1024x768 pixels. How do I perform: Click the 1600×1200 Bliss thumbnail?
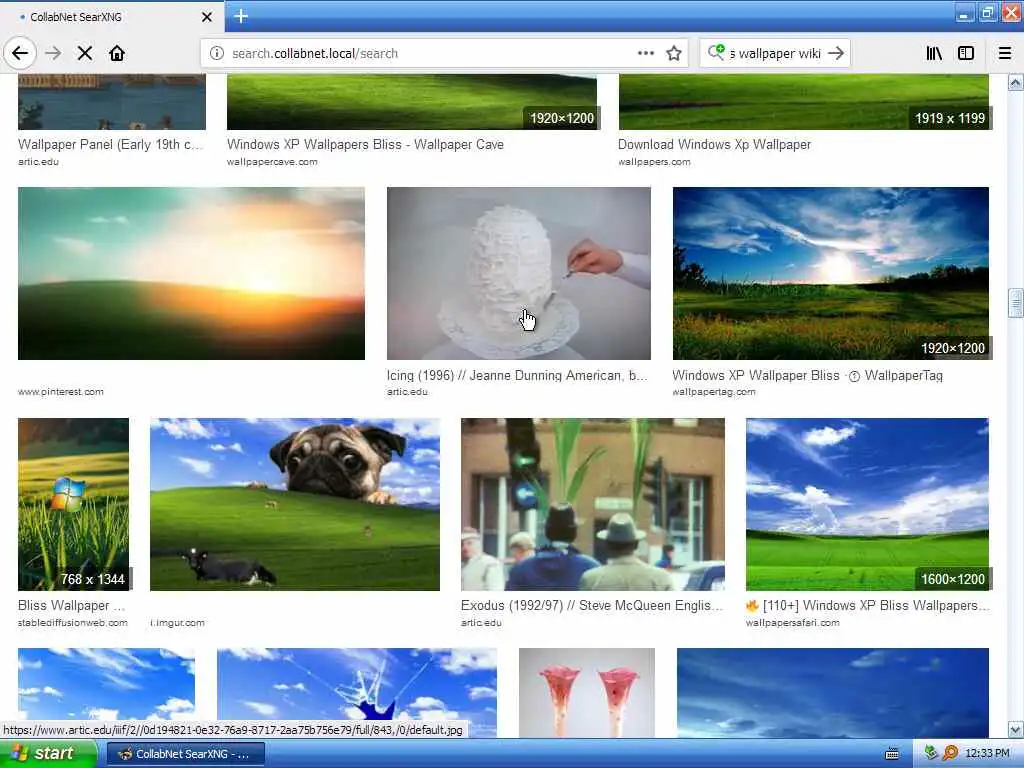pos(867,504)
